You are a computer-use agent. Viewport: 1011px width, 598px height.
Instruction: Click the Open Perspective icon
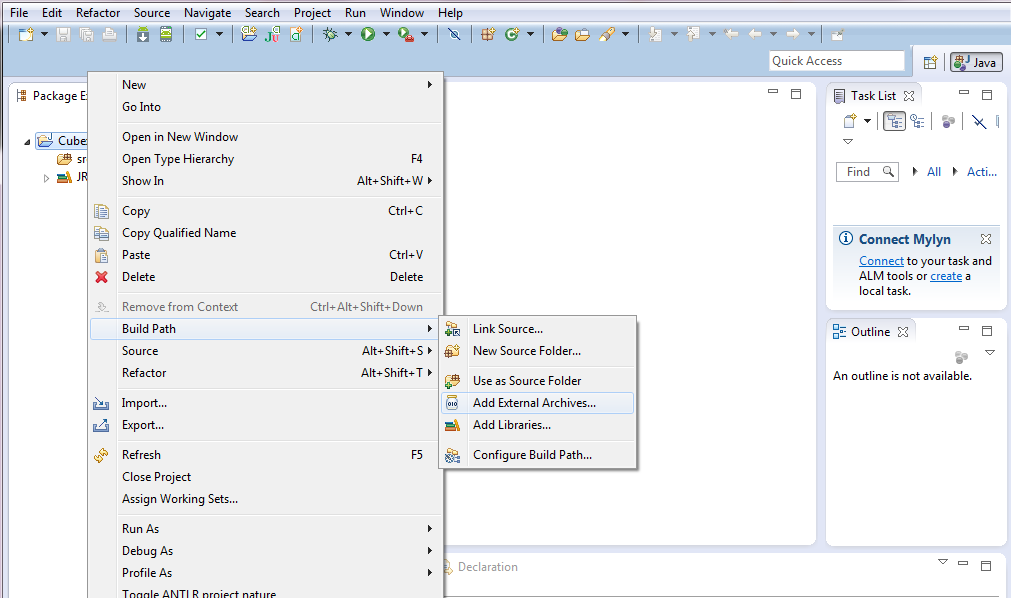930,62
